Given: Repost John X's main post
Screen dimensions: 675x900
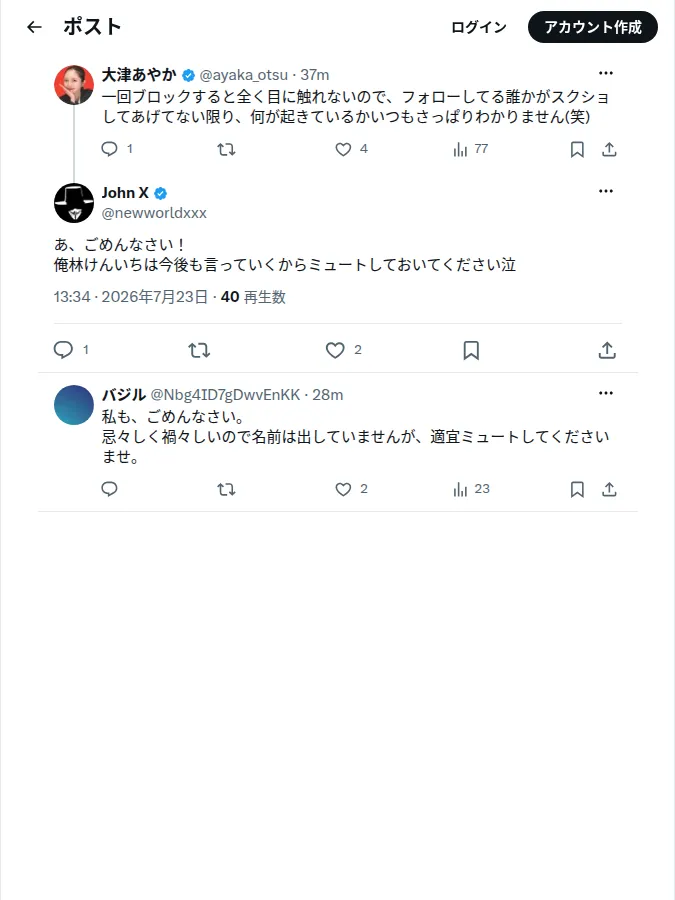Looking at the screenshot, I should coord(199,350).
